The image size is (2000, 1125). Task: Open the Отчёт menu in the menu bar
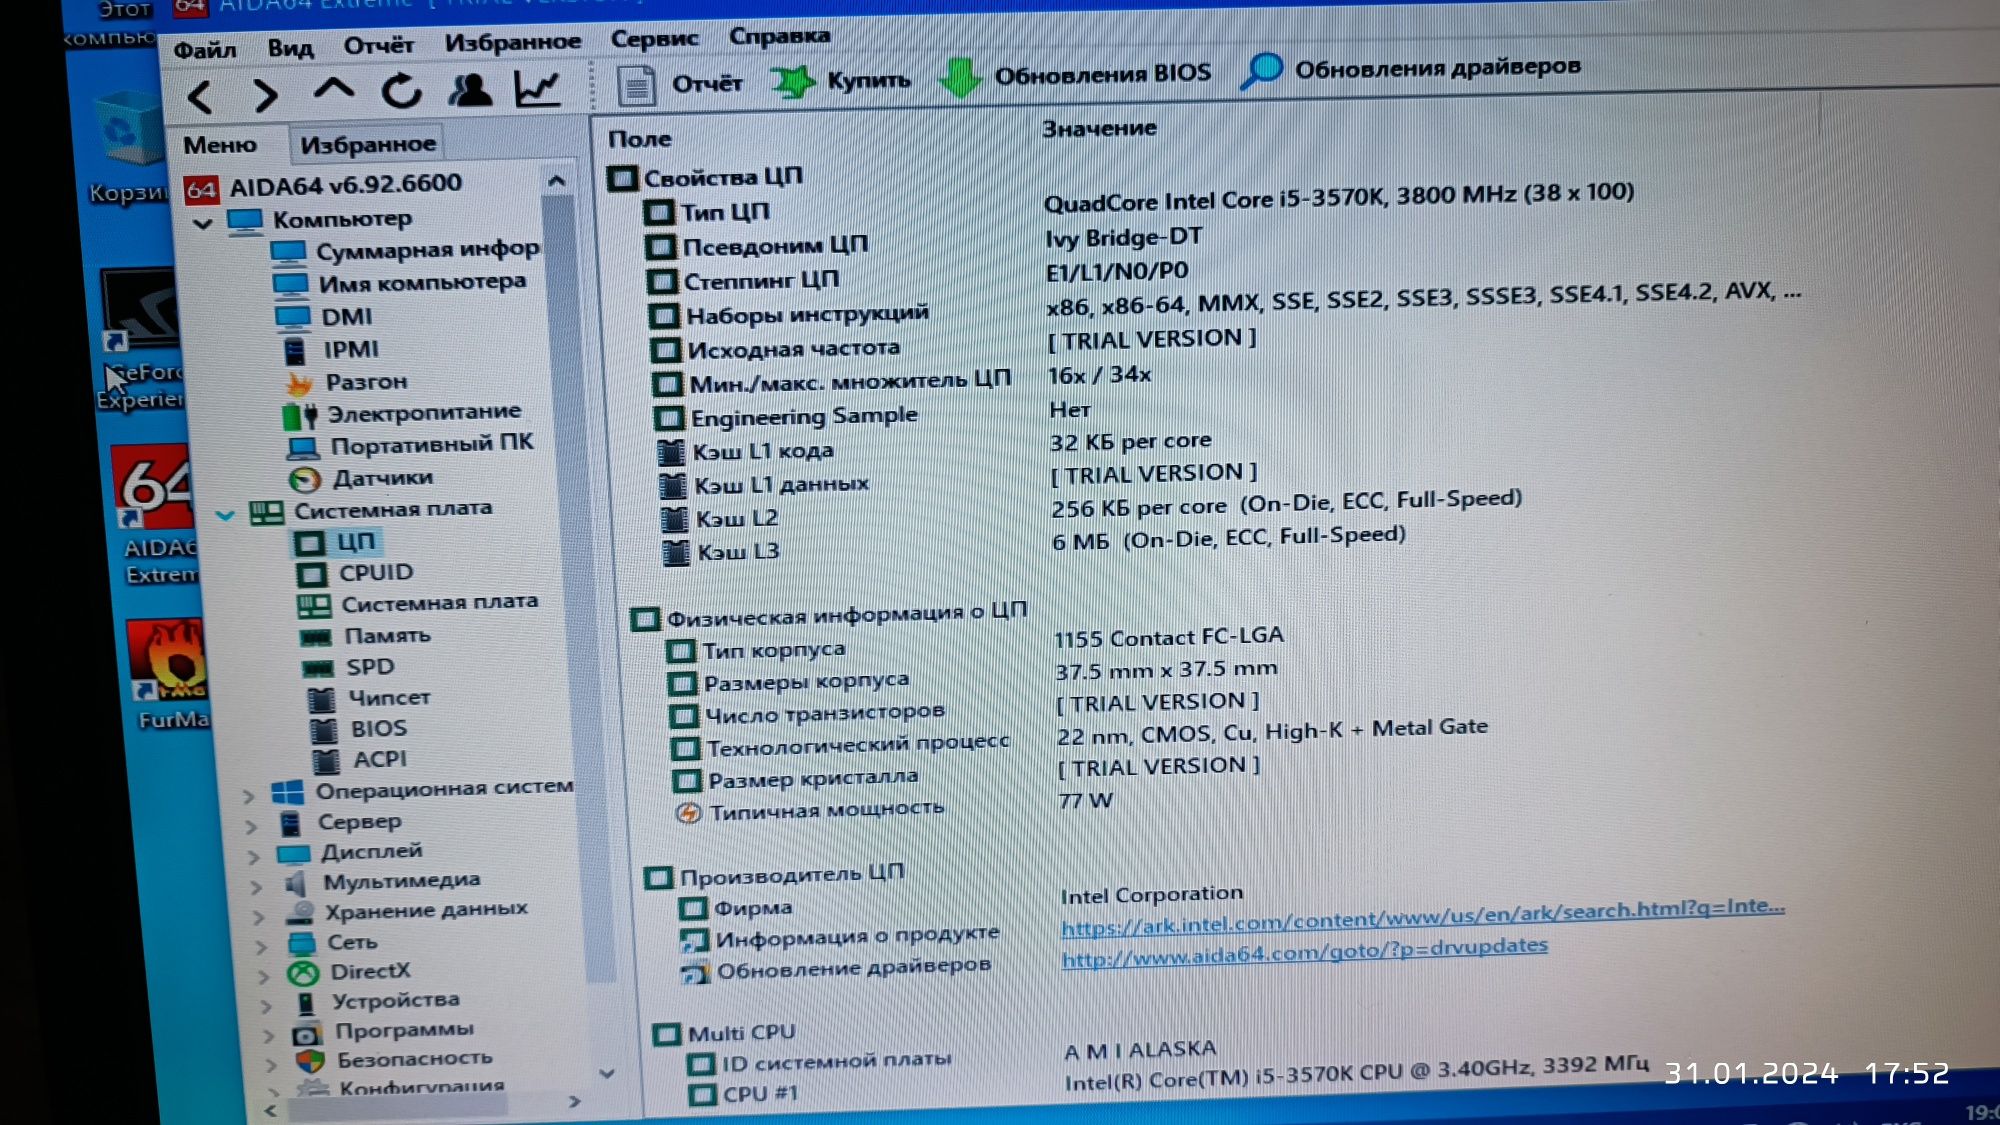pyautogui.click(x=378, y=45)
